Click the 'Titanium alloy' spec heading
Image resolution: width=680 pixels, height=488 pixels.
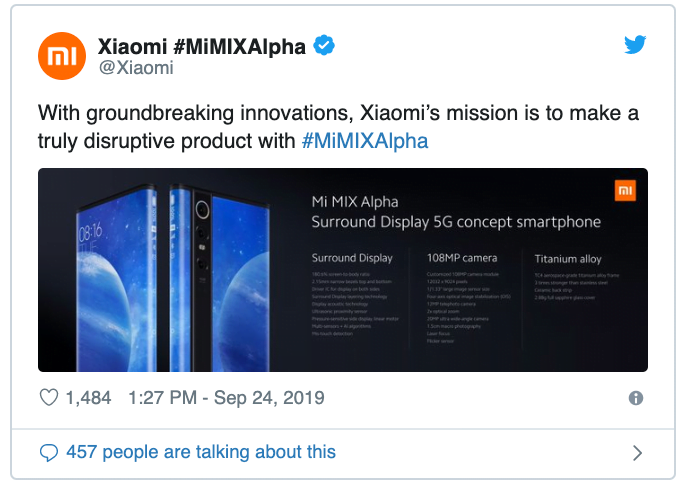point(568,259)
